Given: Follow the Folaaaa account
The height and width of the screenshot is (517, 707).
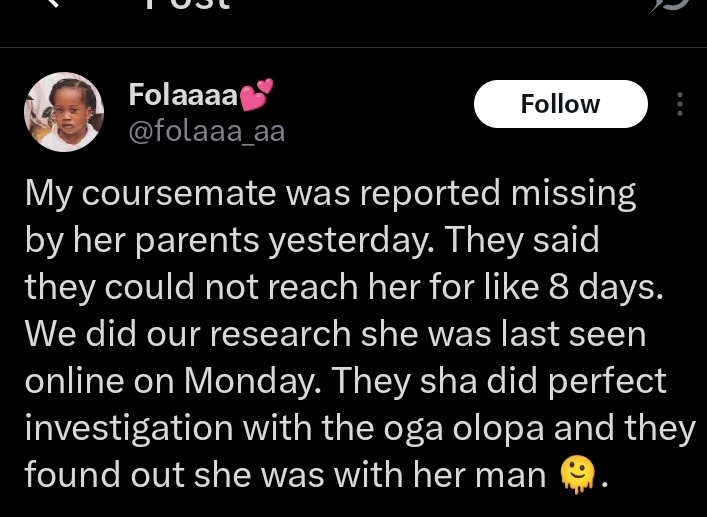Looking at the screenshot, I should coord(560,104).
